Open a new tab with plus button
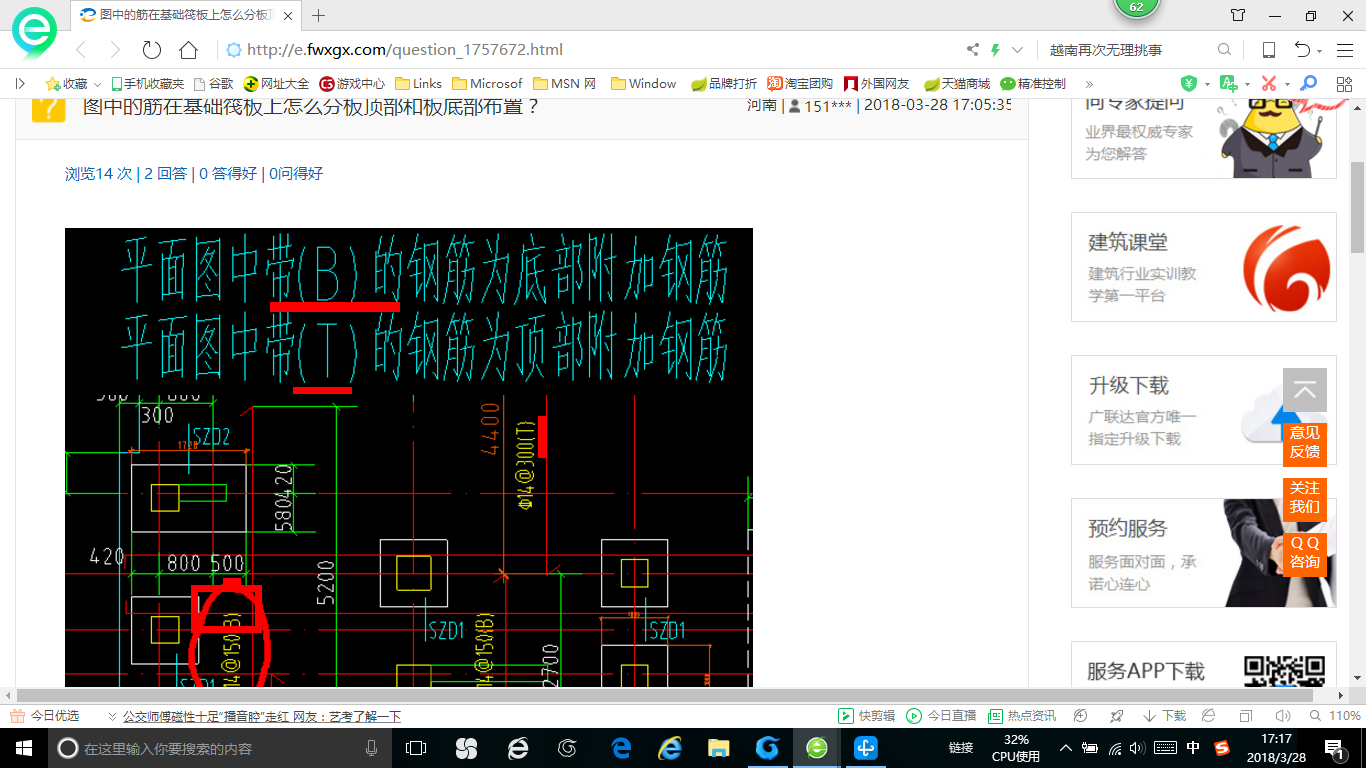The height and width of the screenshot is (768, 1366). point(319,15)
